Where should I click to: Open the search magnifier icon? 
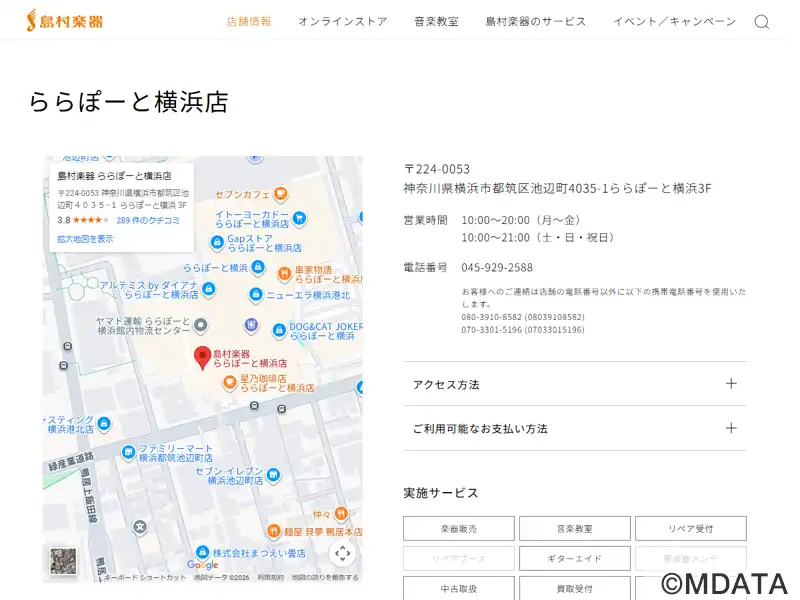[762, 22]
